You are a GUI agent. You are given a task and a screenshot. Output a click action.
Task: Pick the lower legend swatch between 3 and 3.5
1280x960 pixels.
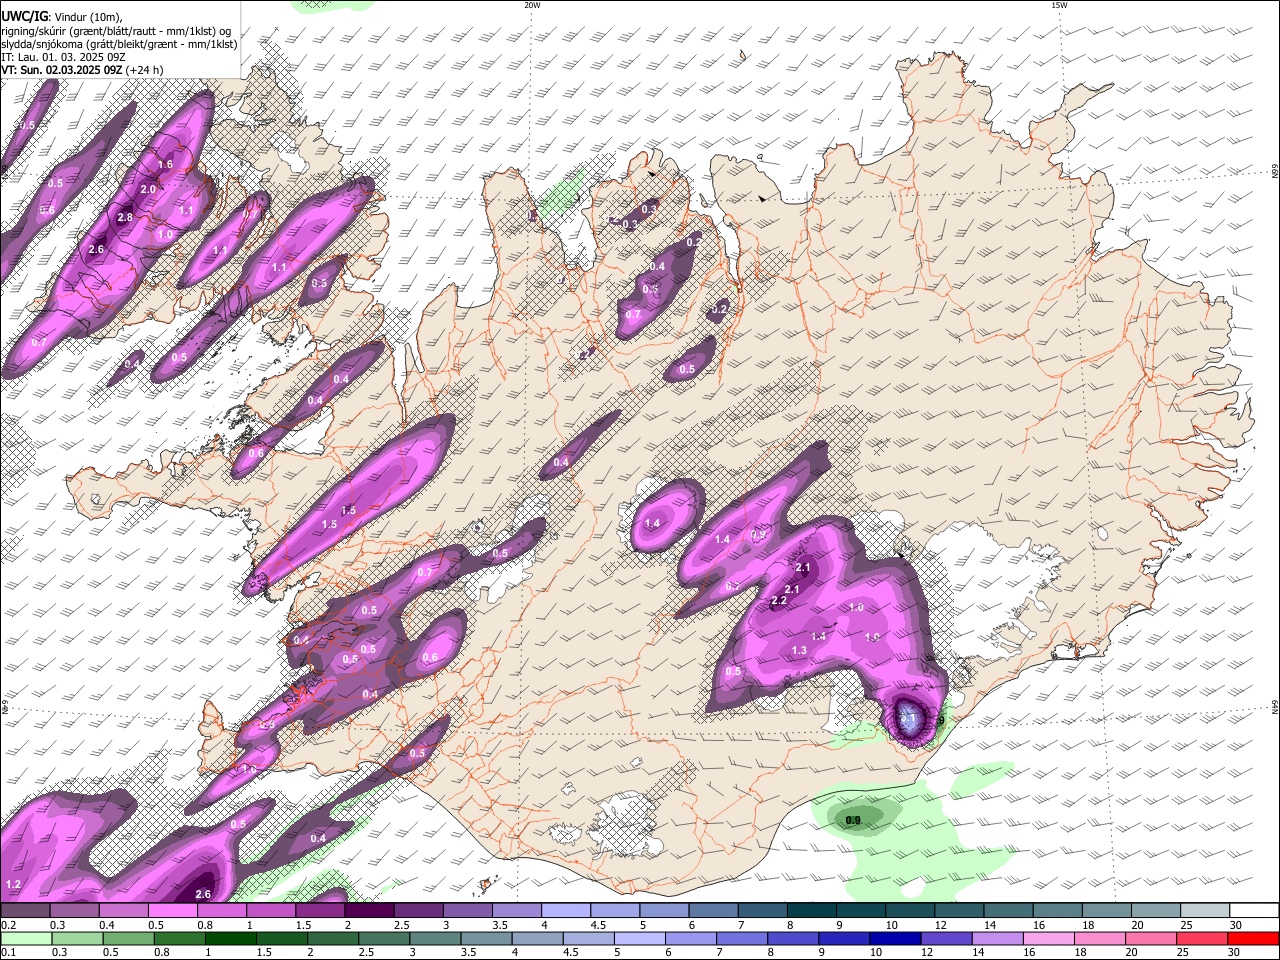tap(435, 938)
